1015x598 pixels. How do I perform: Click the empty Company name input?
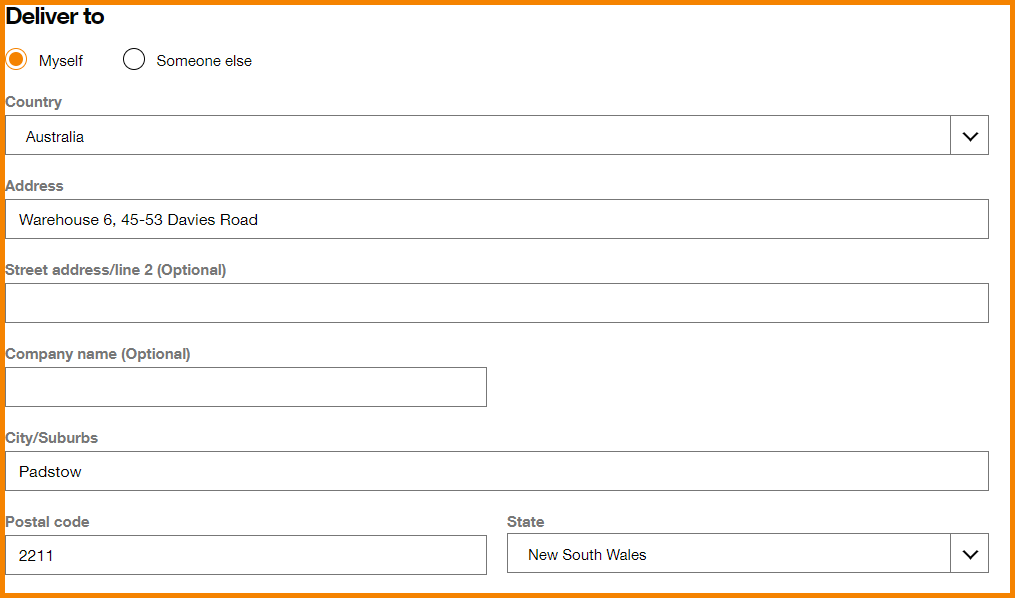pyautogui.click(x=246, y=387)
